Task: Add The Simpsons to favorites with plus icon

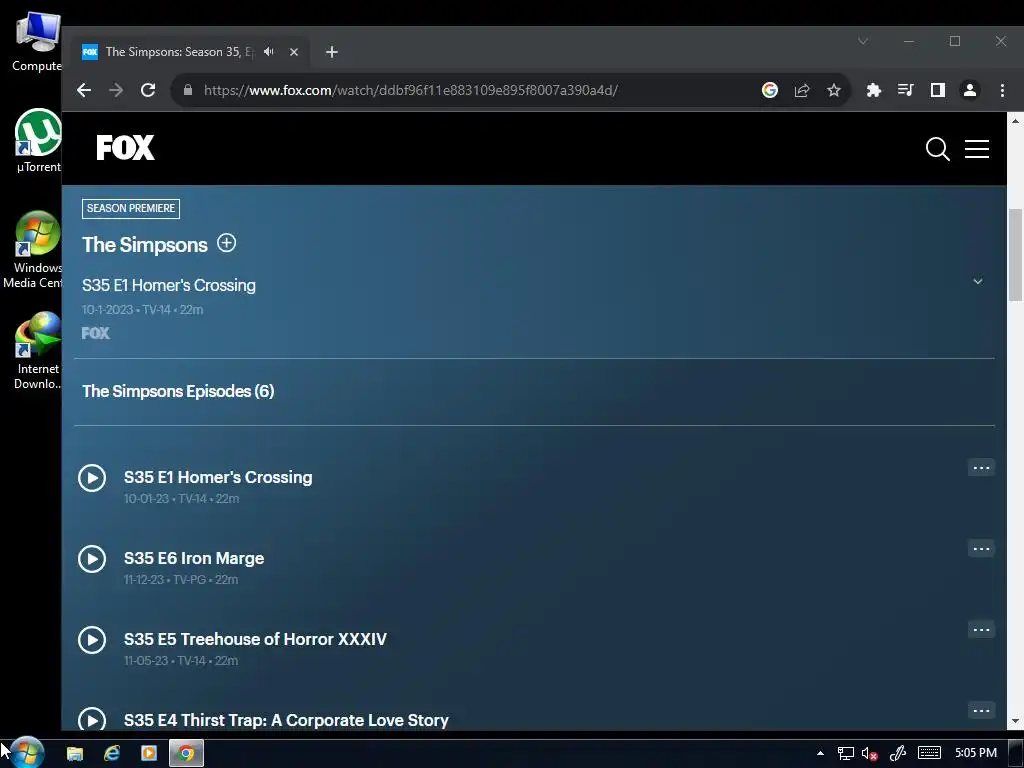Action: (x=227, y=243)
